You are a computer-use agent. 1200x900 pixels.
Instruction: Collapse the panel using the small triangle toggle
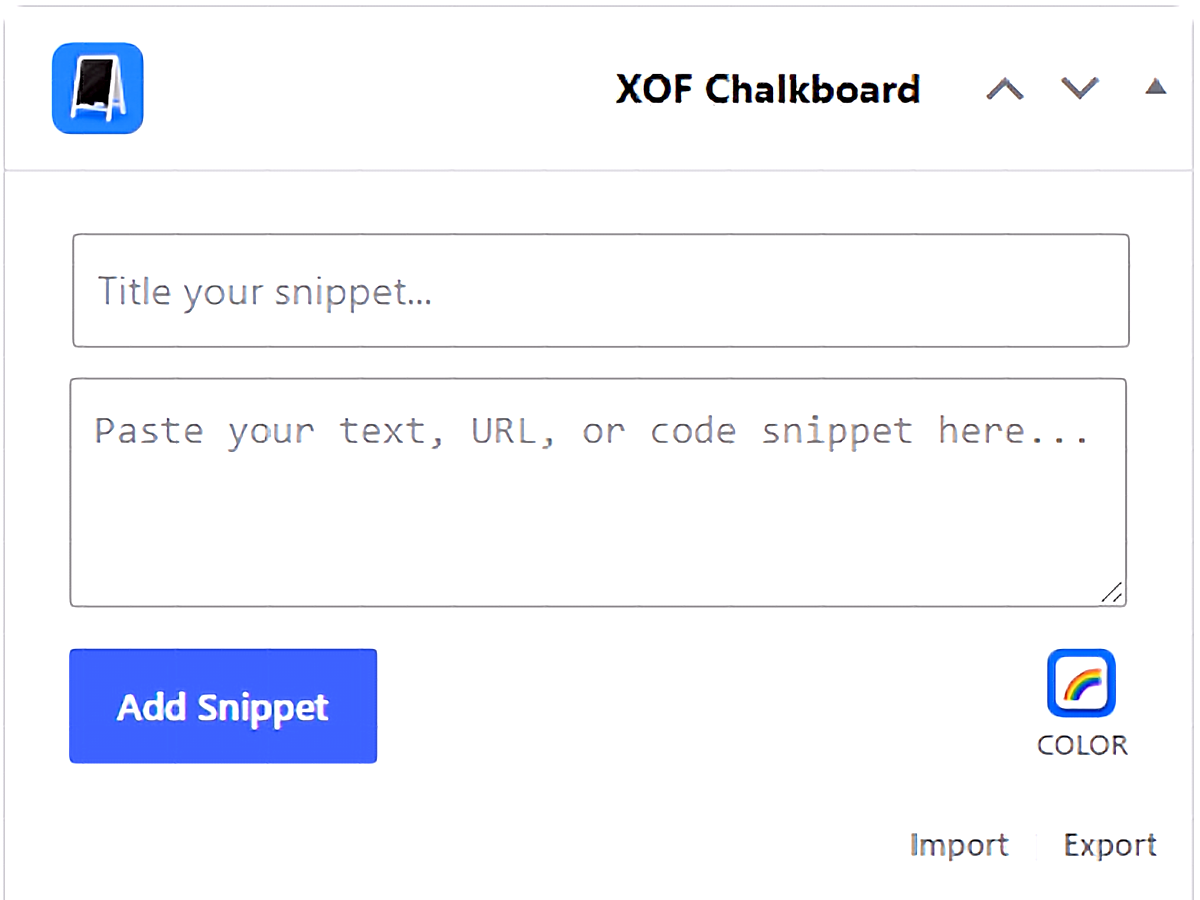1156,87
